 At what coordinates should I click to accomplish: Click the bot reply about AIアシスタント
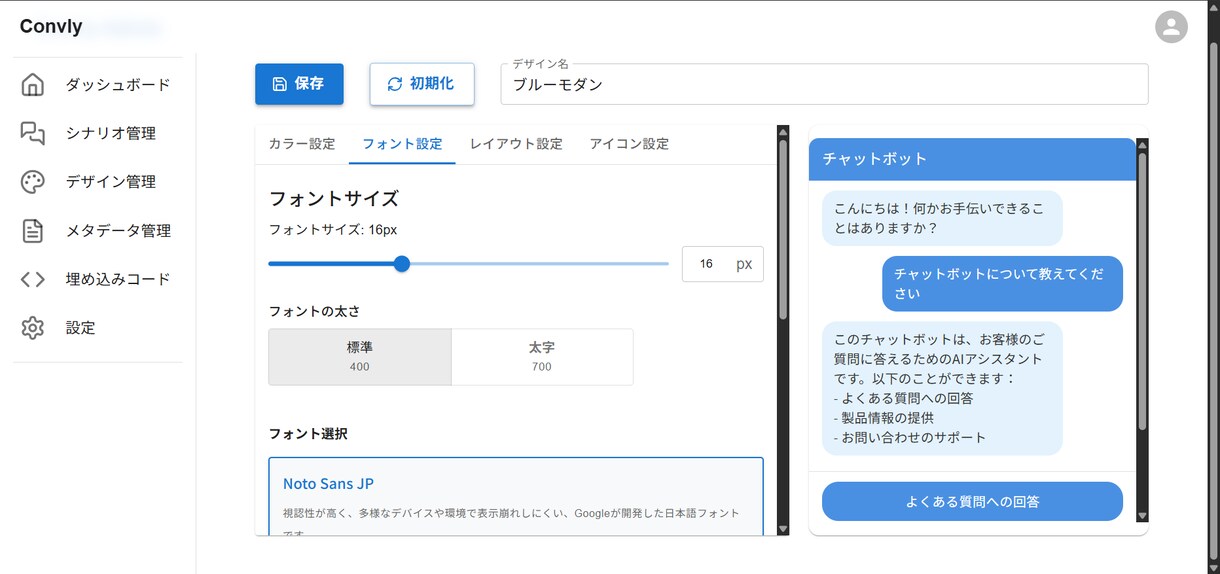click(x=942, y=388)
